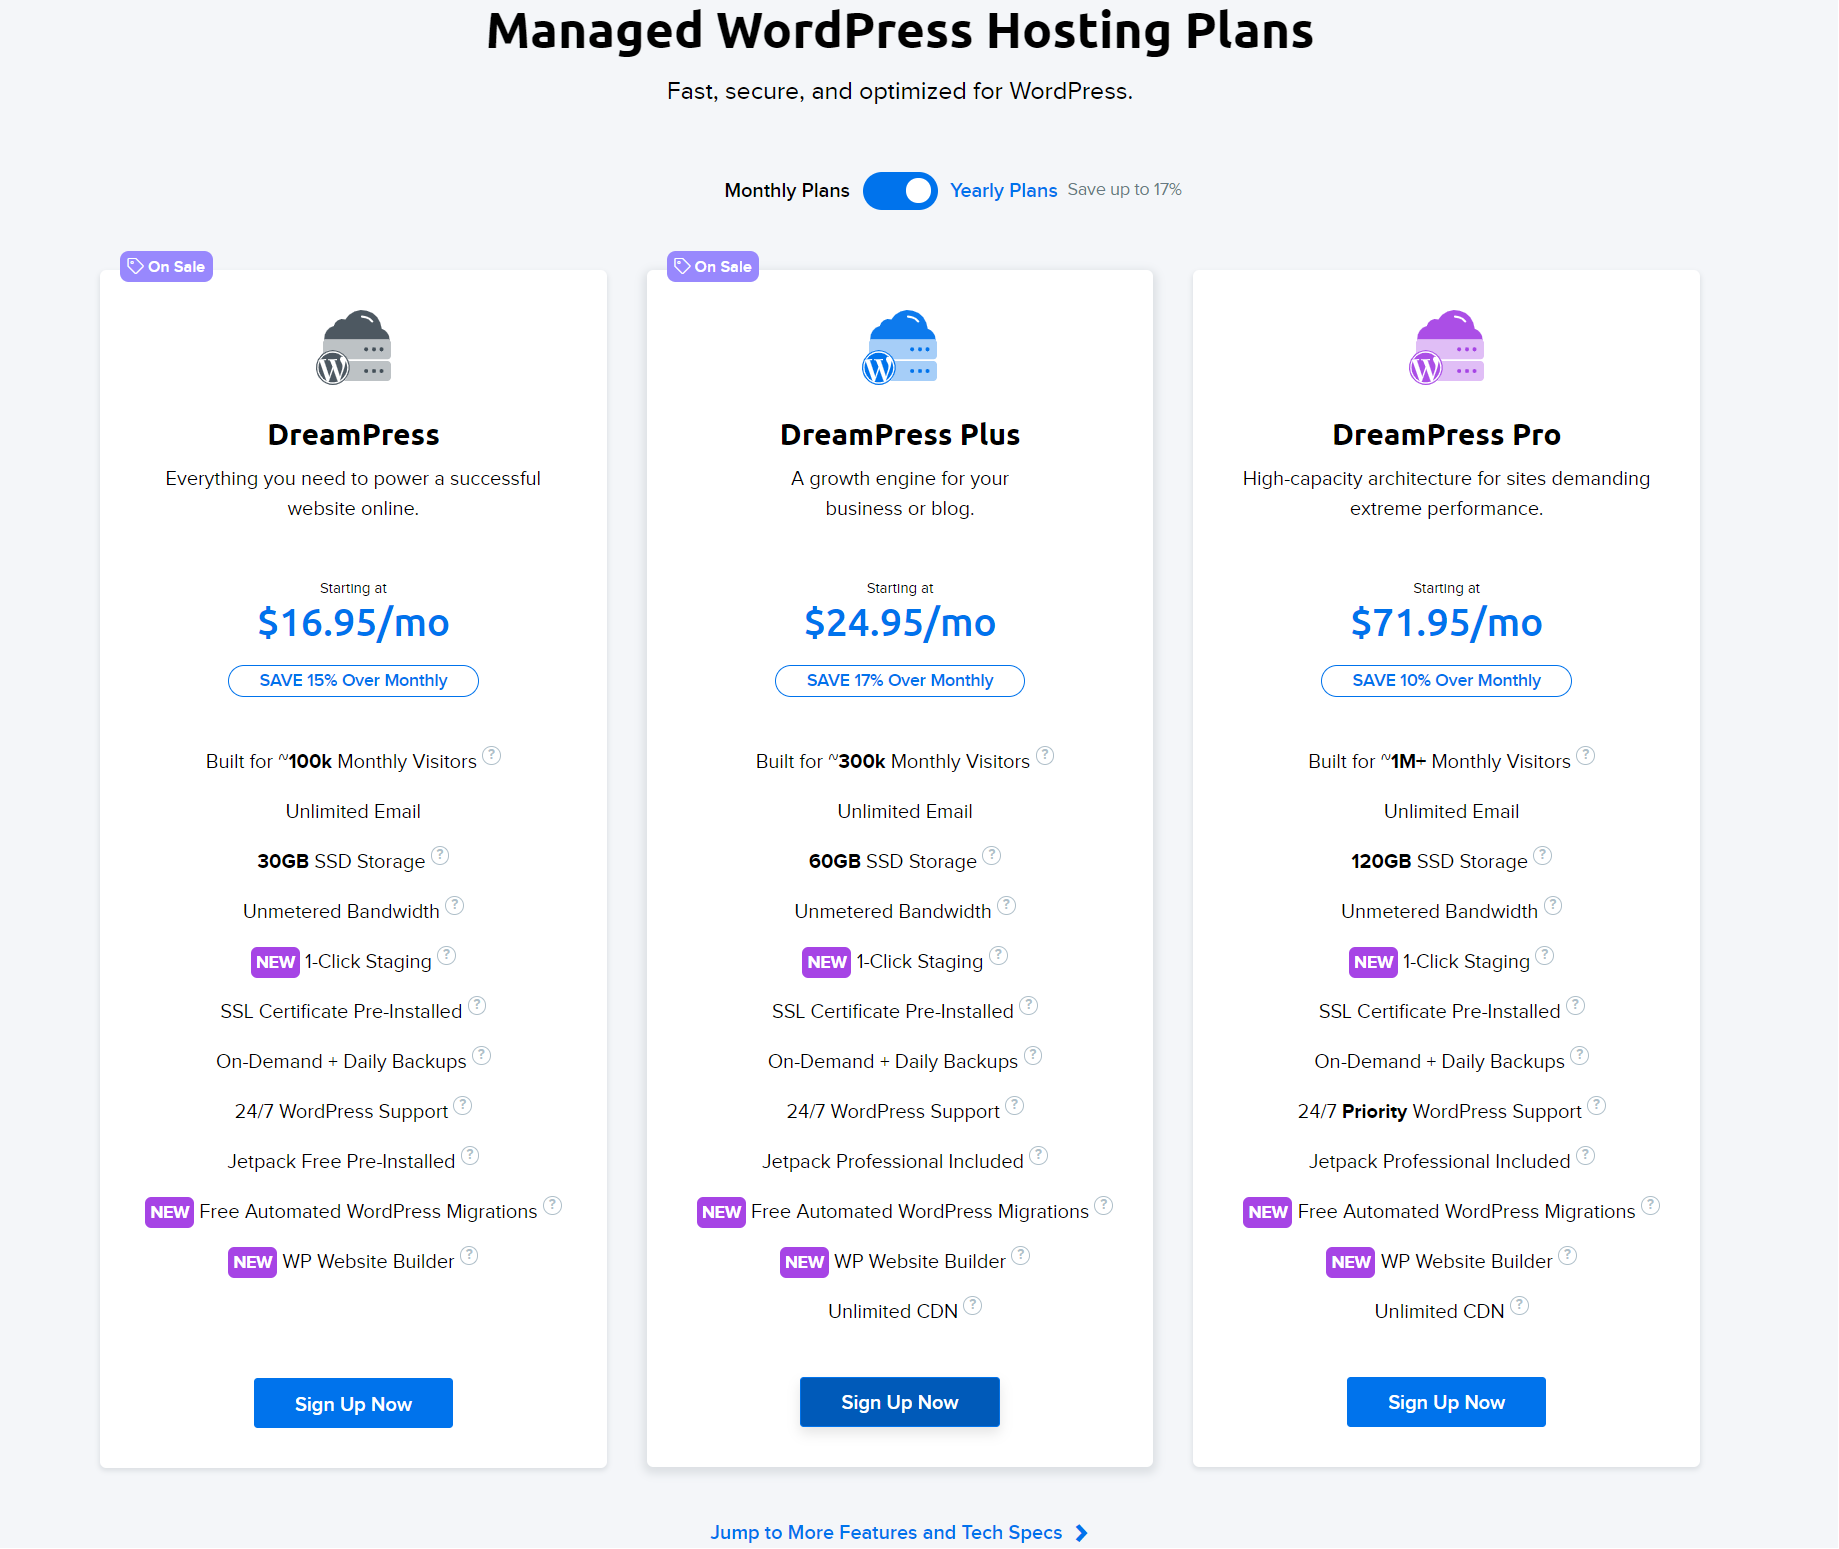The image size is (1839, 1549).
Task: Show info for DreamPress Unmetered Bandwidth
Action: coord(455,905)
